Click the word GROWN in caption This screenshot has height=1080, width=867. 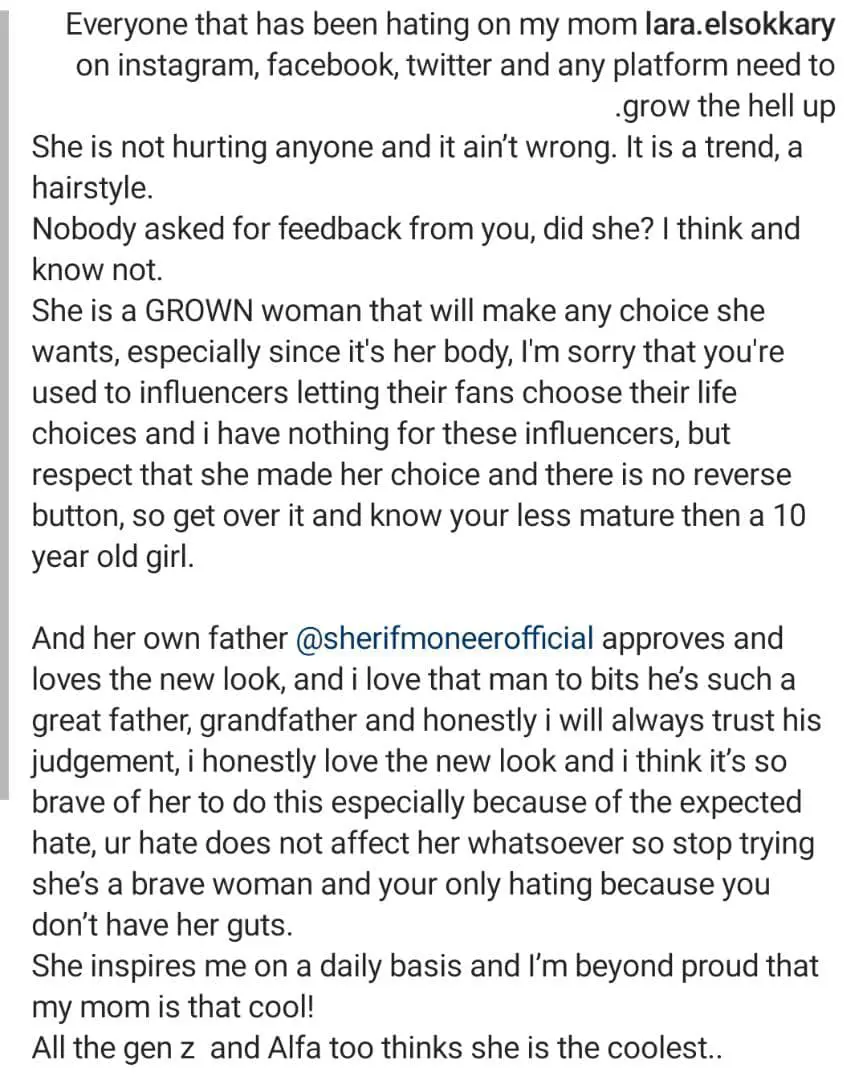tap(198, 311)
